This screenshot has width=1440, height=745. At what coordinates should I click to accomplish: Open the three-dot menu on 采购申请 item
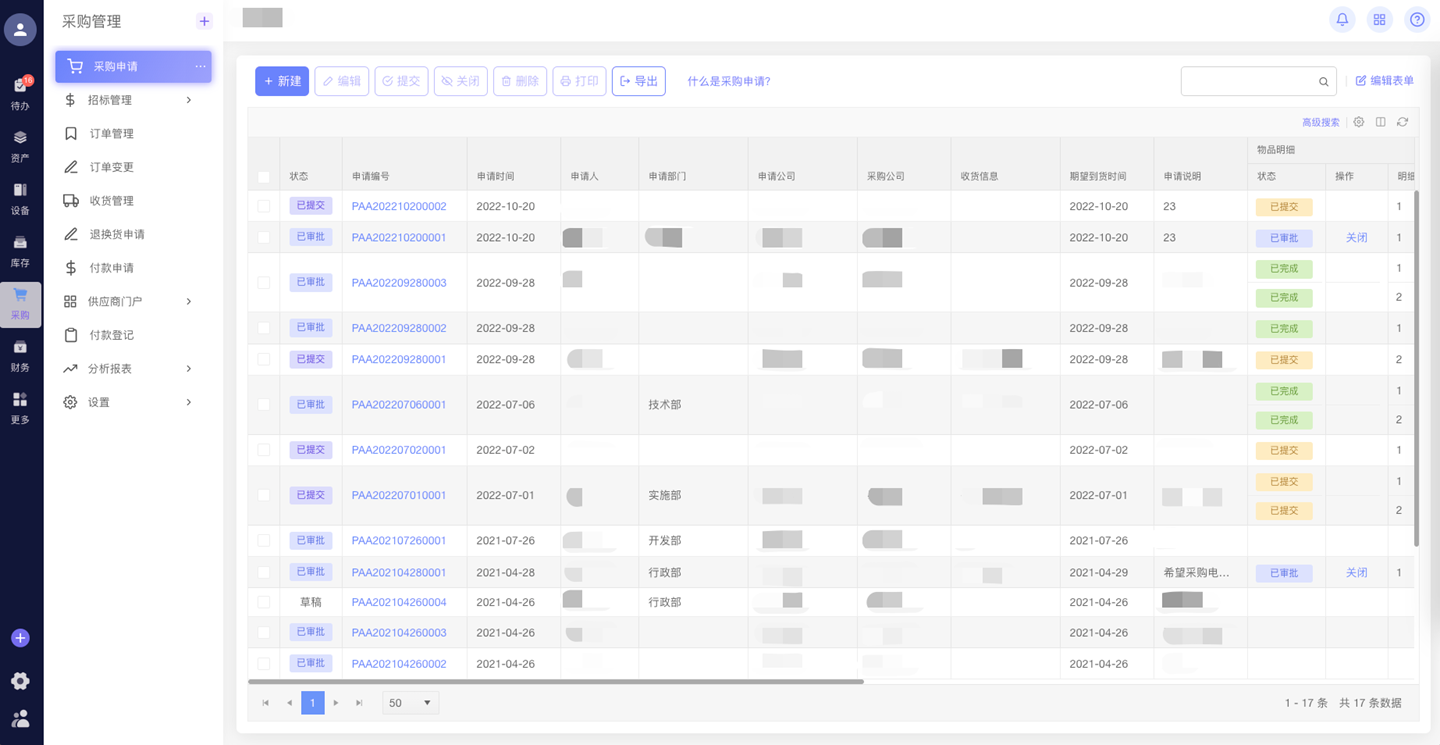pyautogui.click(x=201, y=66)
